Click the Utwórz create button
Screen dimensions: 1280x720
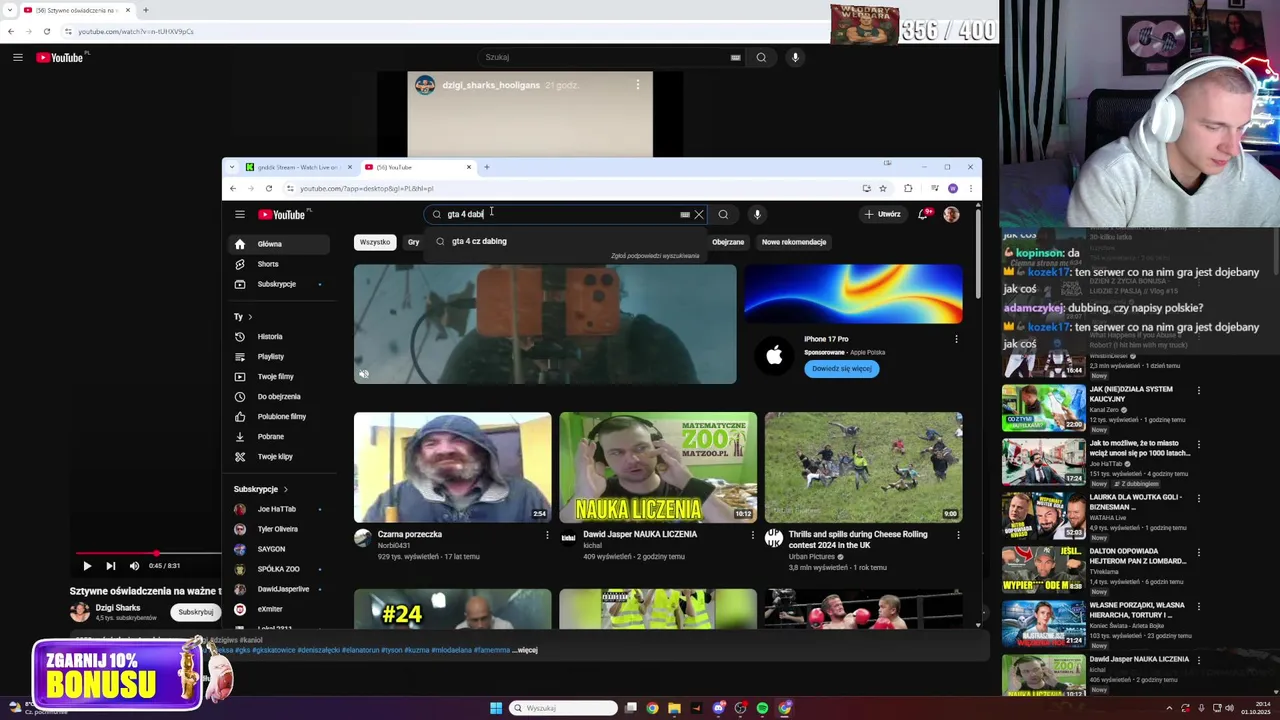[x=883, y=214]
